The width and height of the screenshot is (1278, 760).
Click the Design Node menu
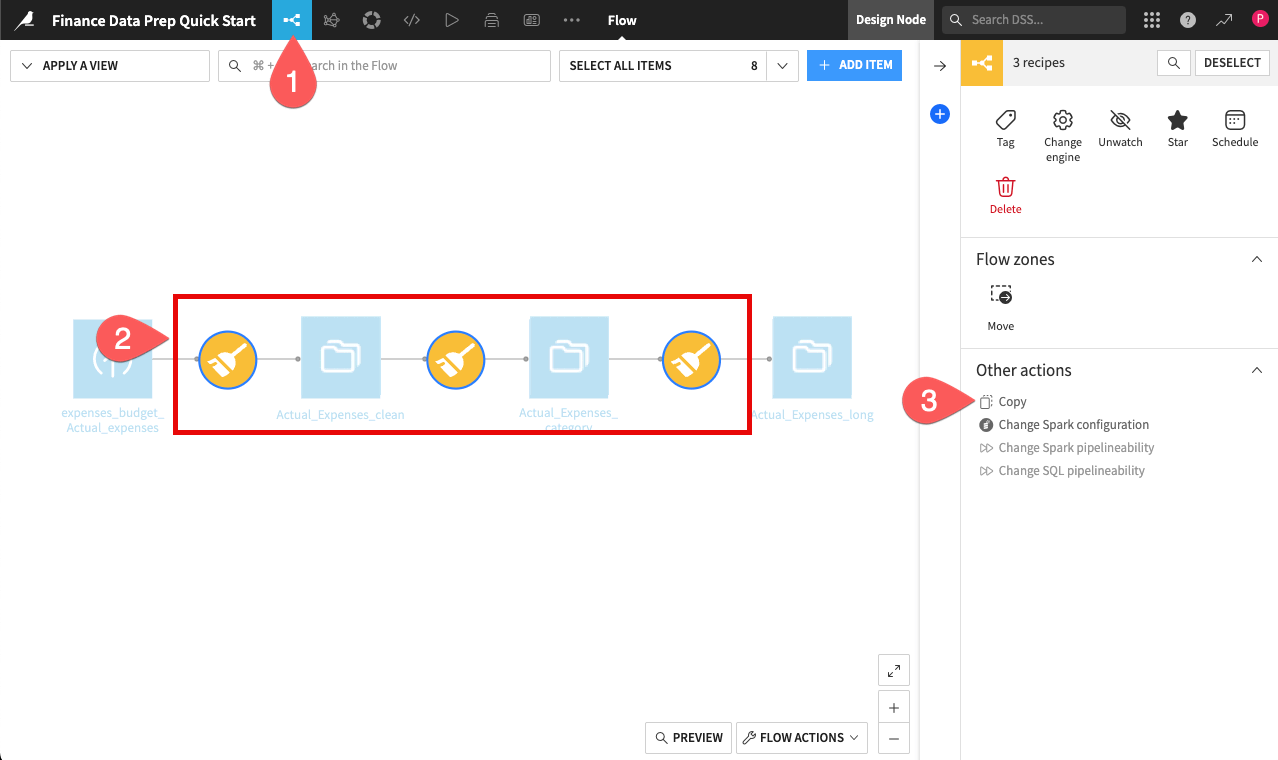point(890,19)
